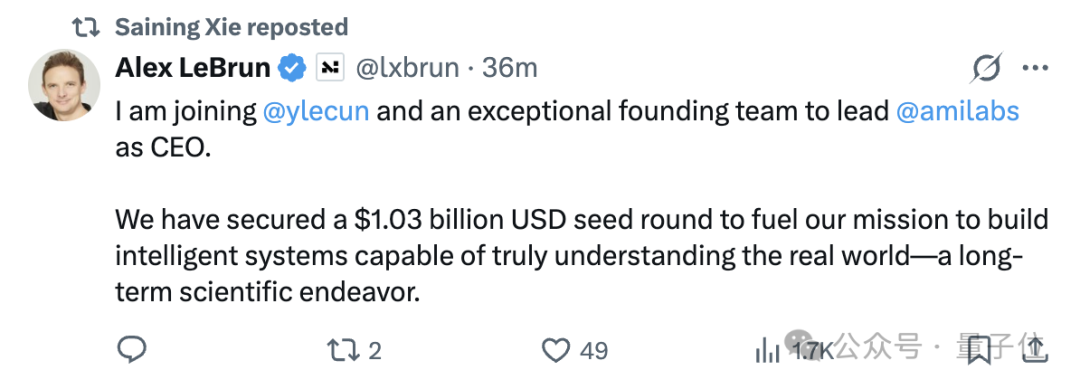Click the affiliation badge beside the verified mark
The height and width of the screenshot is (389, 1080).
pyautogui.click(x=330, y=67)
